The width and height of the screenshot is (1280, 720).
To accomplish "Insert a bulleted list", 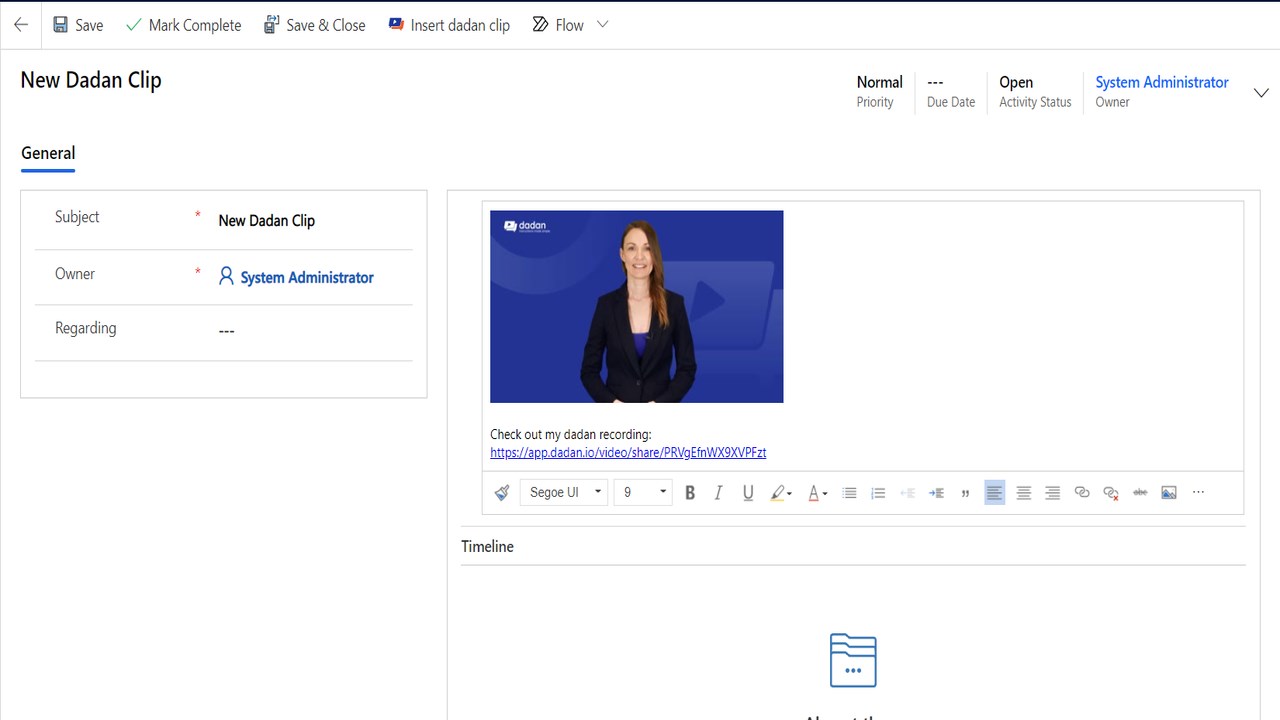I will click(849, 492).
